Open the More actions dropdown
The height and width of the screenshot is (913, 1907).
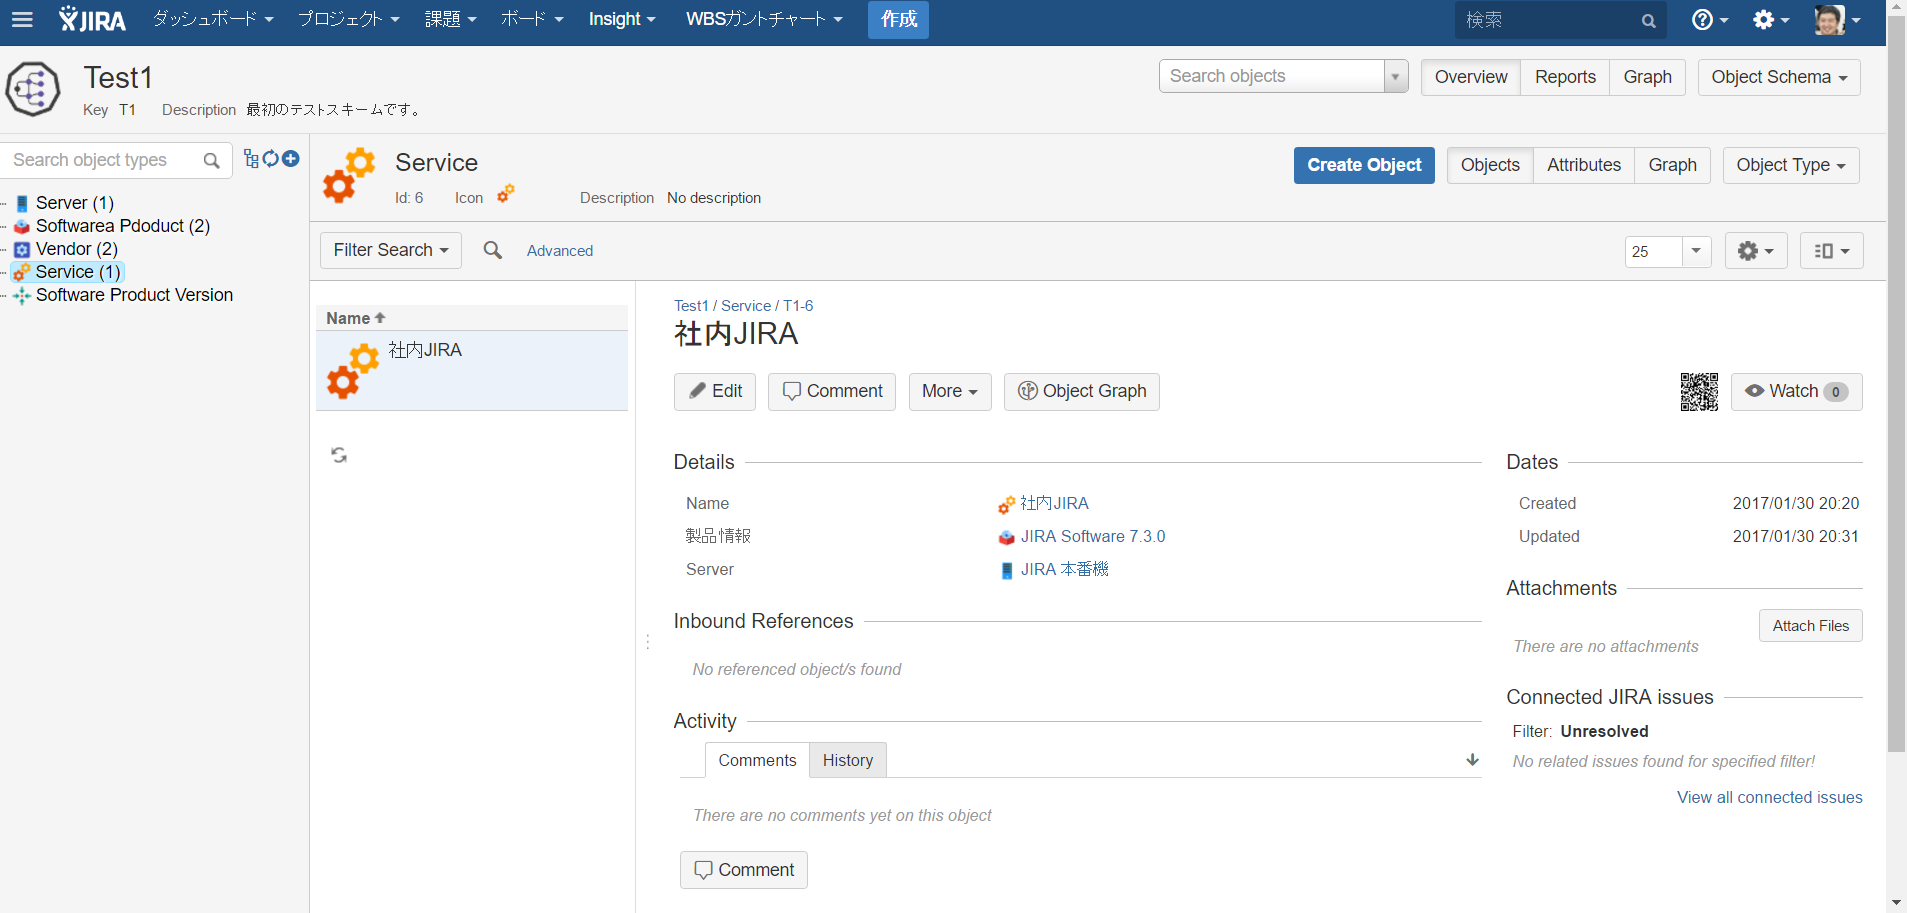[950, 392]
